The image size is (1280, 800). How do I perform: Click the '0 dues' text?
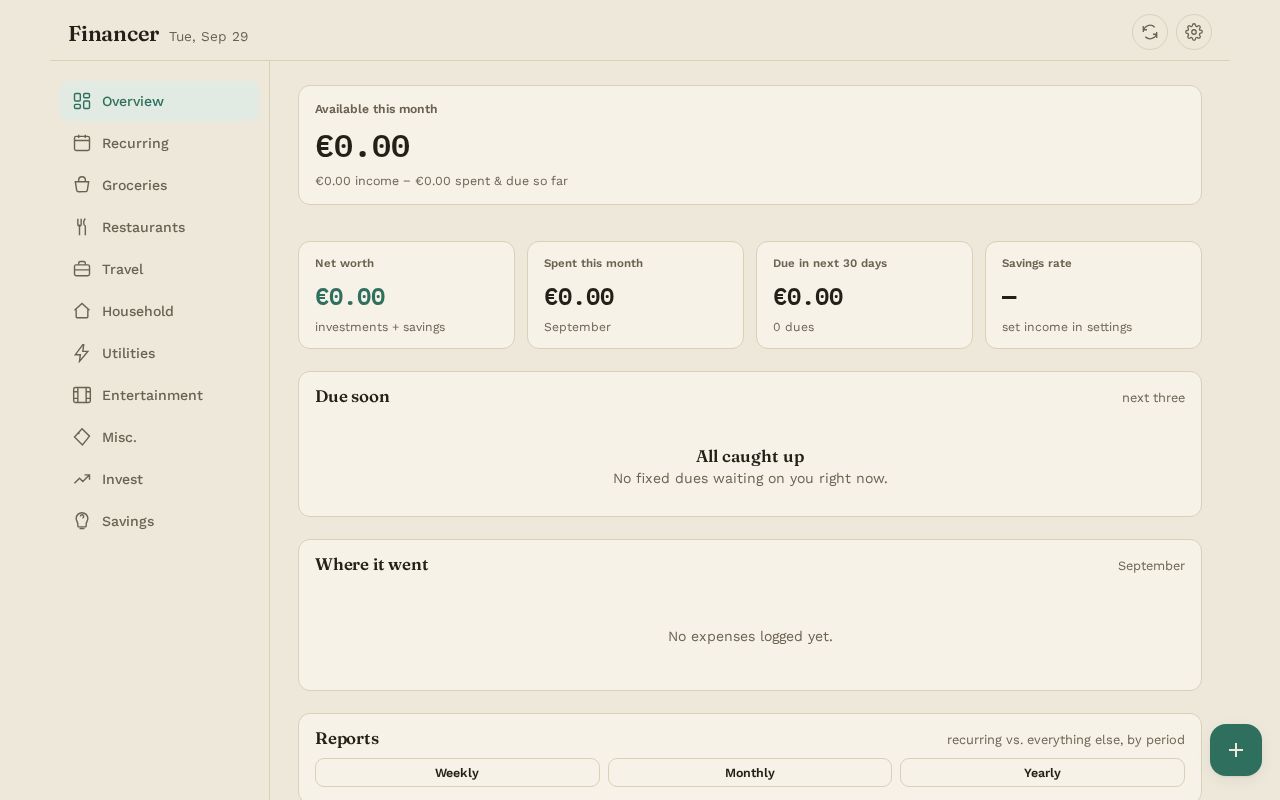click(x=793, y=327)
